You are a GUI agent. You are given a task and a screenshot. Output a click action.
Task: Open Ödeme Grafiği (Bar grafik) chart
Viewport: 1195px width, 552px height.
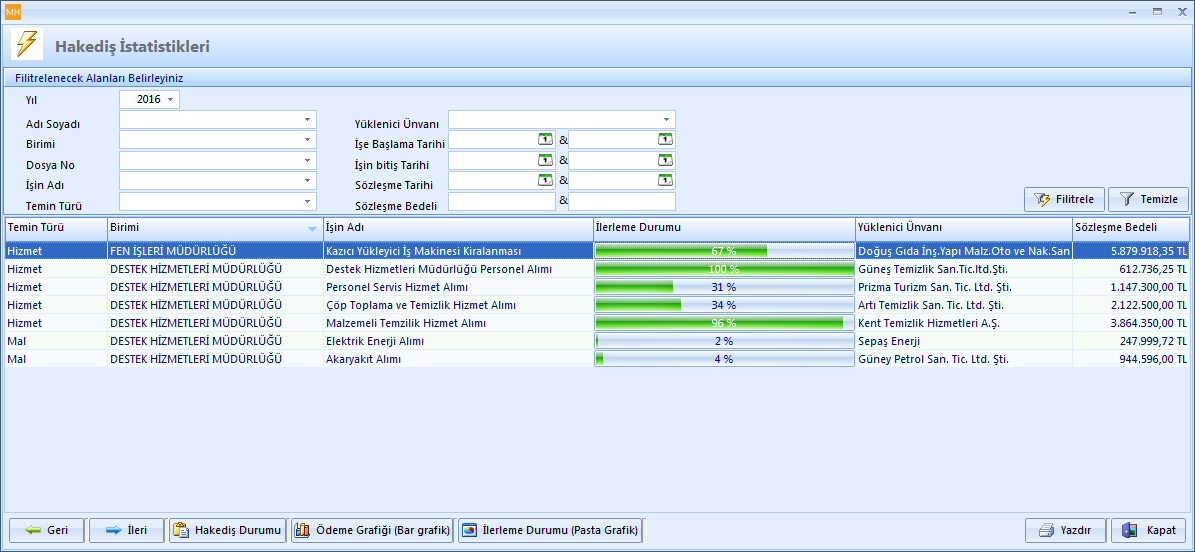click(371, 530)
